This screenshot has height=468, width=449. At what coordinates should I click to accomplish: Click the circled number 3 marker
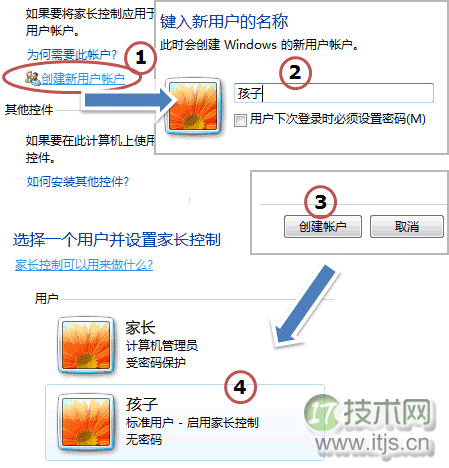(x=320, y=202)
